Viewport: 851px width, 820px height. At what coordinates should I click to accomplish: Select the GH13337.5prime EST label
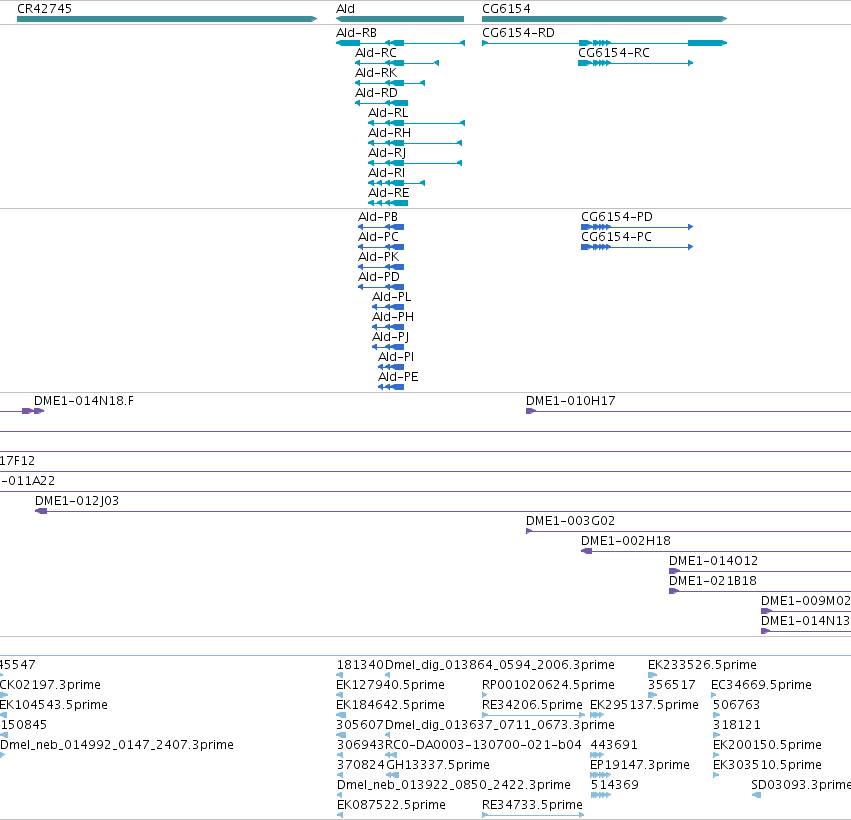pyautogui.click(x=437, y=765)
